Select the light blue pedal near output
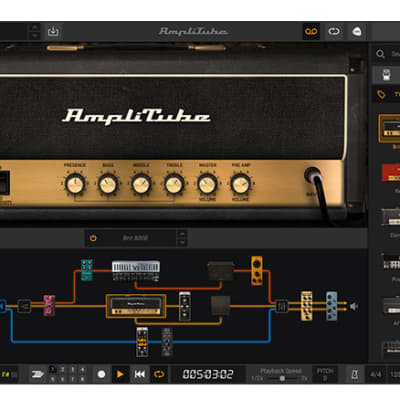400x400 pixels. (x=331, y=306)
